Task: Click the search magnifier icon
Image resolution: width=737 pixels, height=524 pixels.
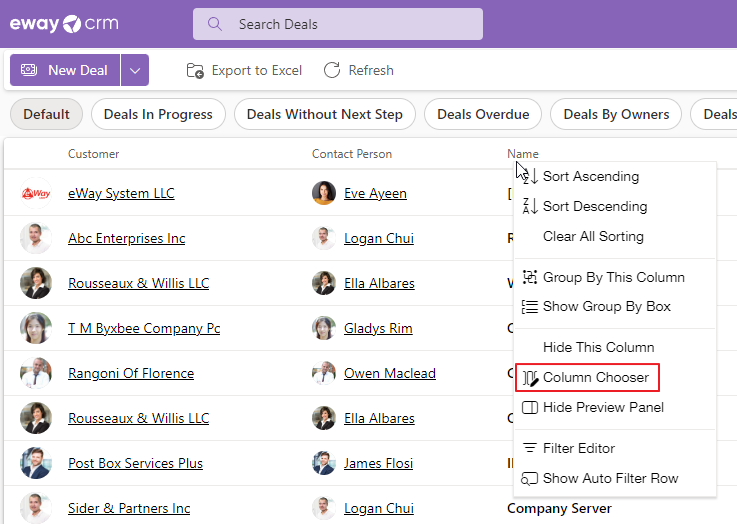Action: [215, 24]
